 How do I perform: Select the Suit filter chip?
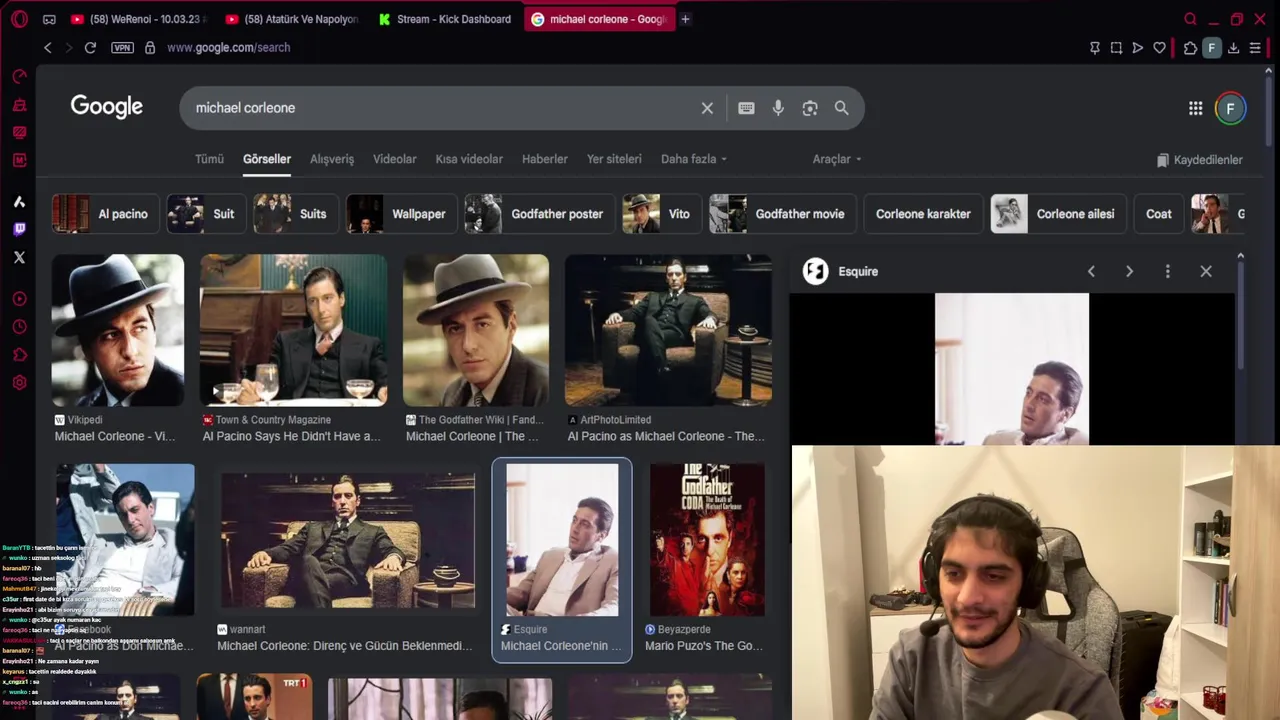pyautogui.click(x=206, y=214)
